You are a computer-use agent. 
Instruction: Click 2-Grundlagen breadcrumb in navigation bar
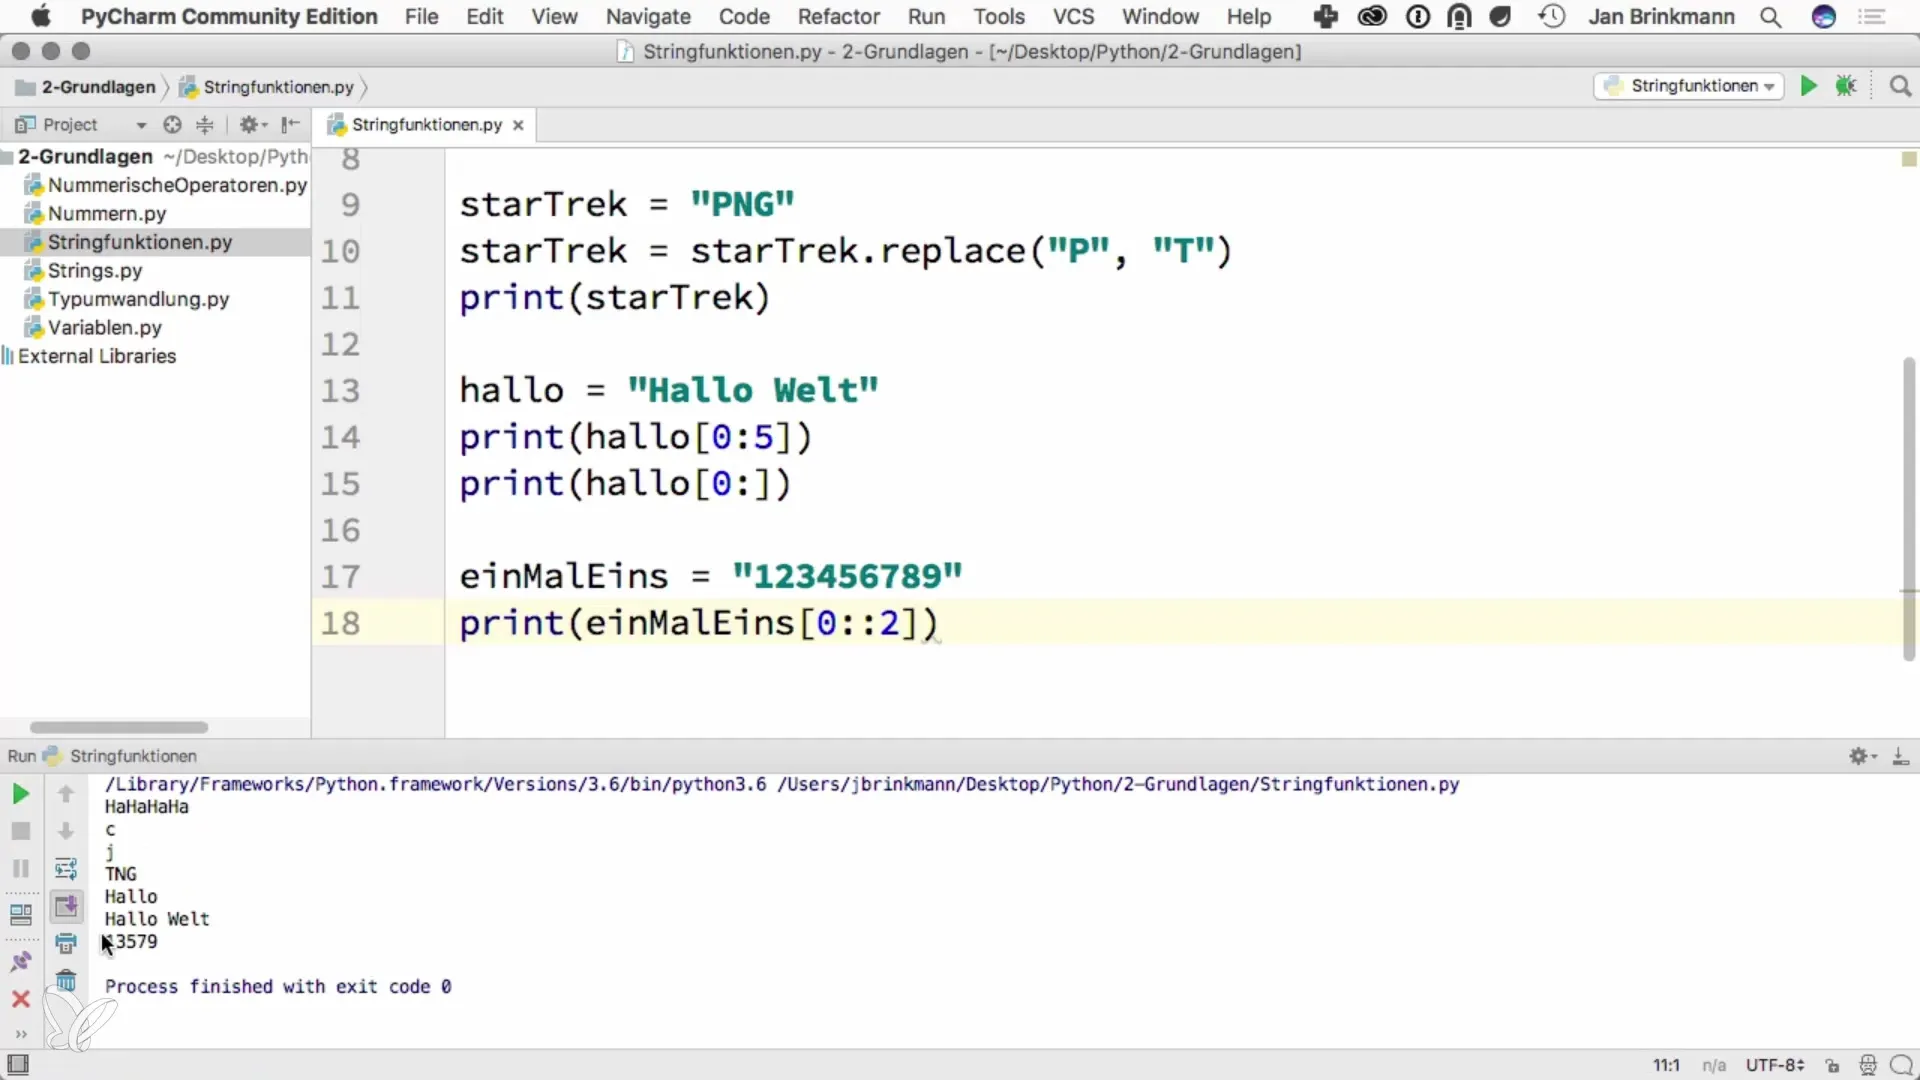pyautogui.click(x=98, y=87)
